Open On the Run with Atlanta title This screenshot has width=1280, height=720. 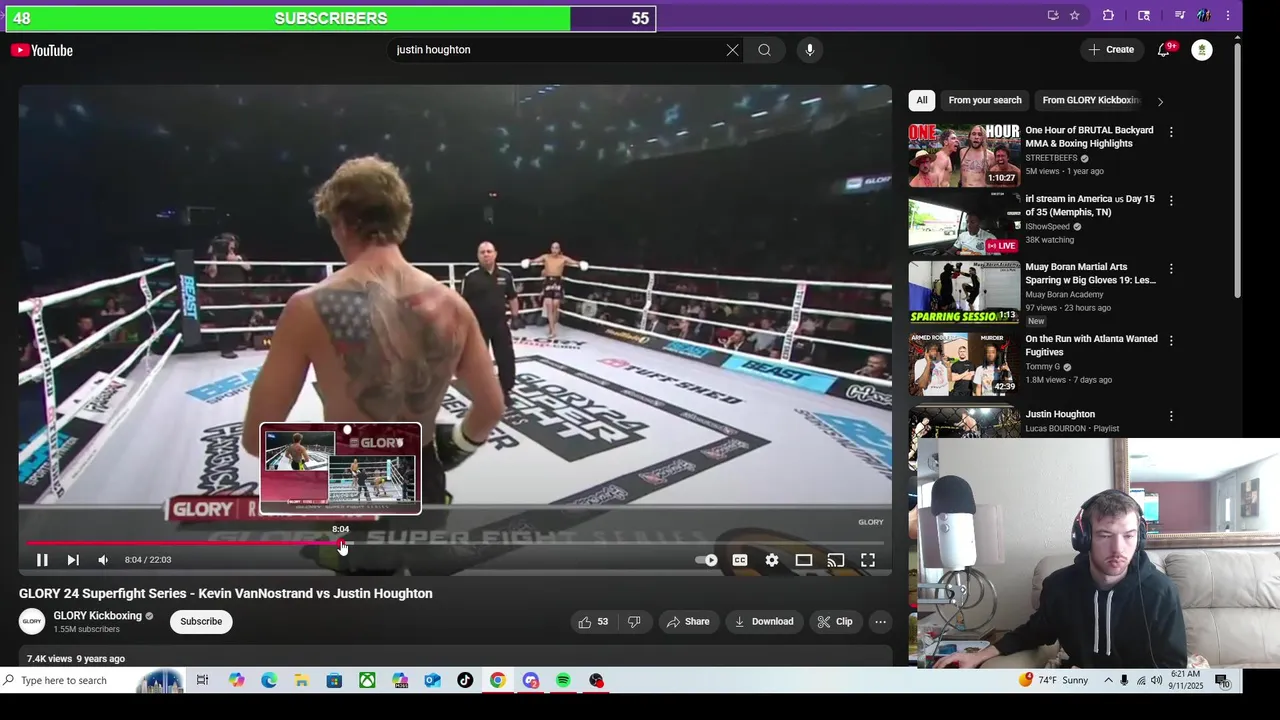pos(1091,345)
